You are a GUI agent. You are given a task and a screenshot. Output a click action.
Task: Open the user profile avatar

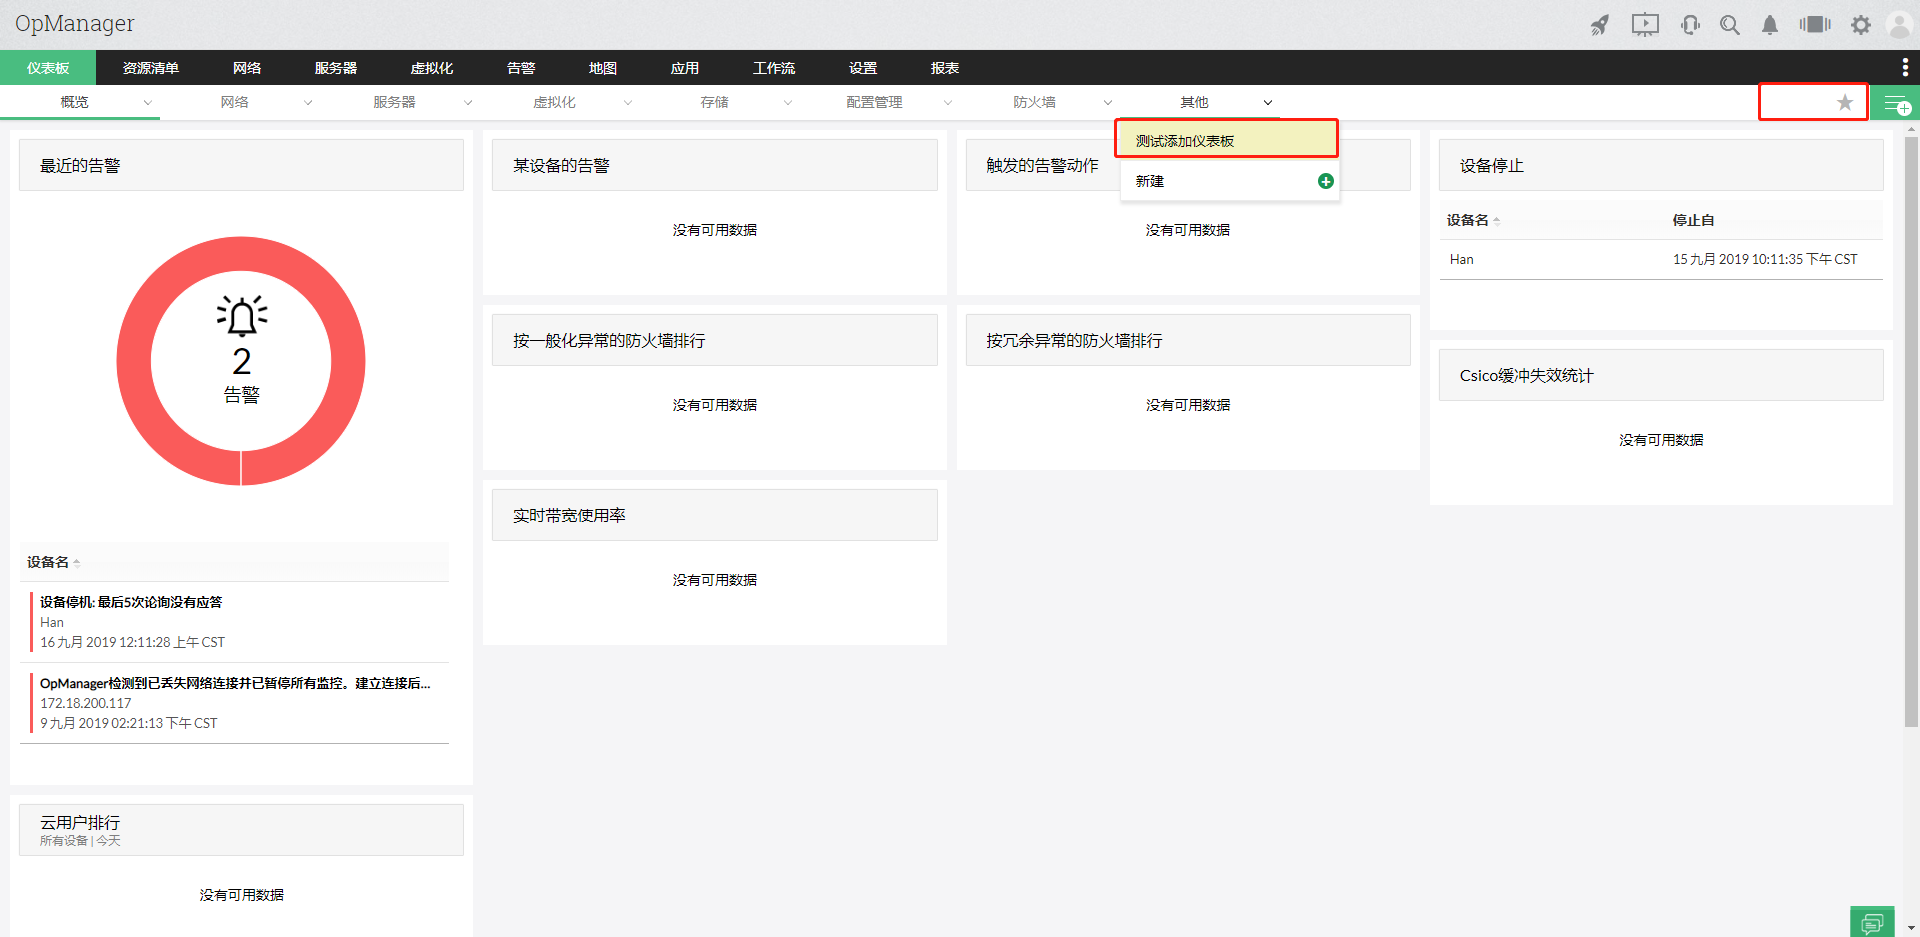click(1898, 25)
